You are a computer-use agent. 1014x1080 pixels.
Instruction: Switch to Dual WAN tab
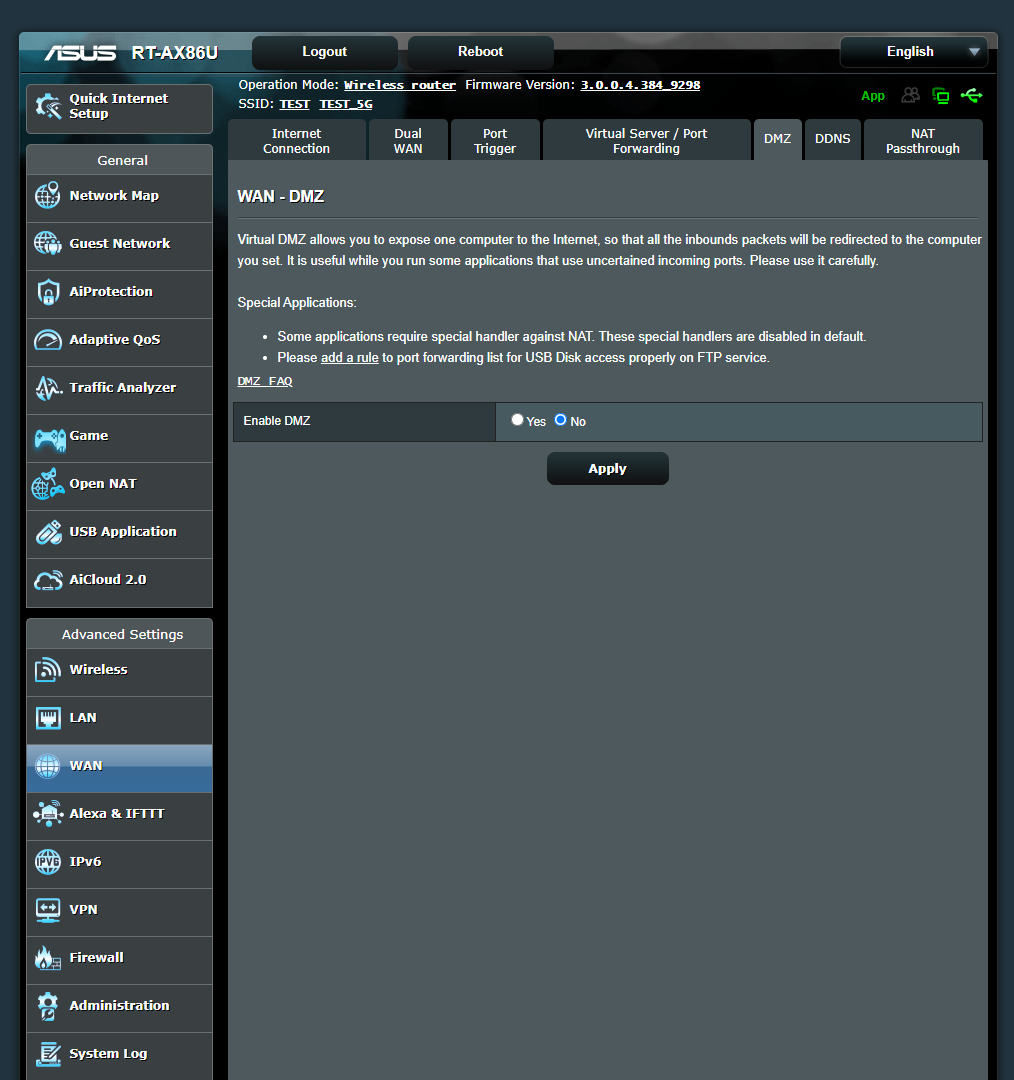coord(408,141)
